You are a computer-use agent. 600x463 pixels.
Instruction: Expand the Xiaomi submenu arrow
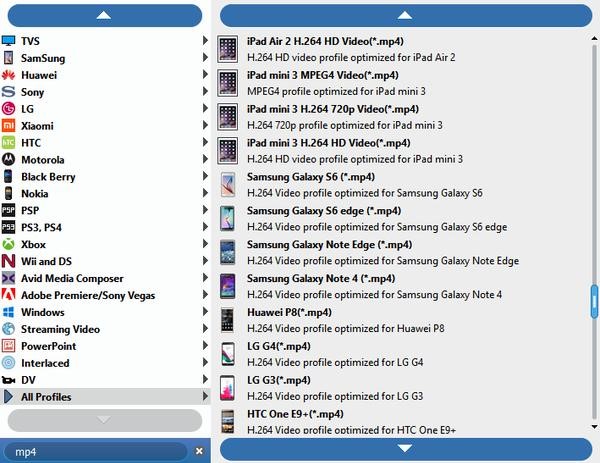pyautogui.click(x=205, y=125)
